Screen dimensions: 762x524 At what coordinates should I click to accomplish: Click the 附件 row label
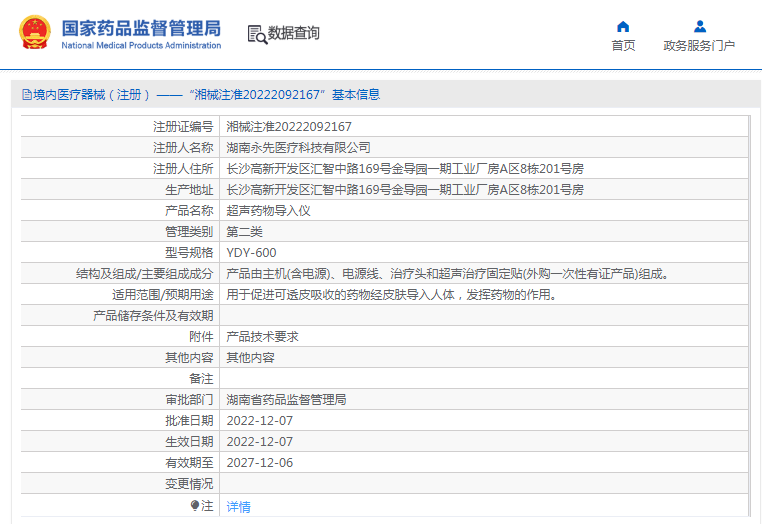(201, 336)
